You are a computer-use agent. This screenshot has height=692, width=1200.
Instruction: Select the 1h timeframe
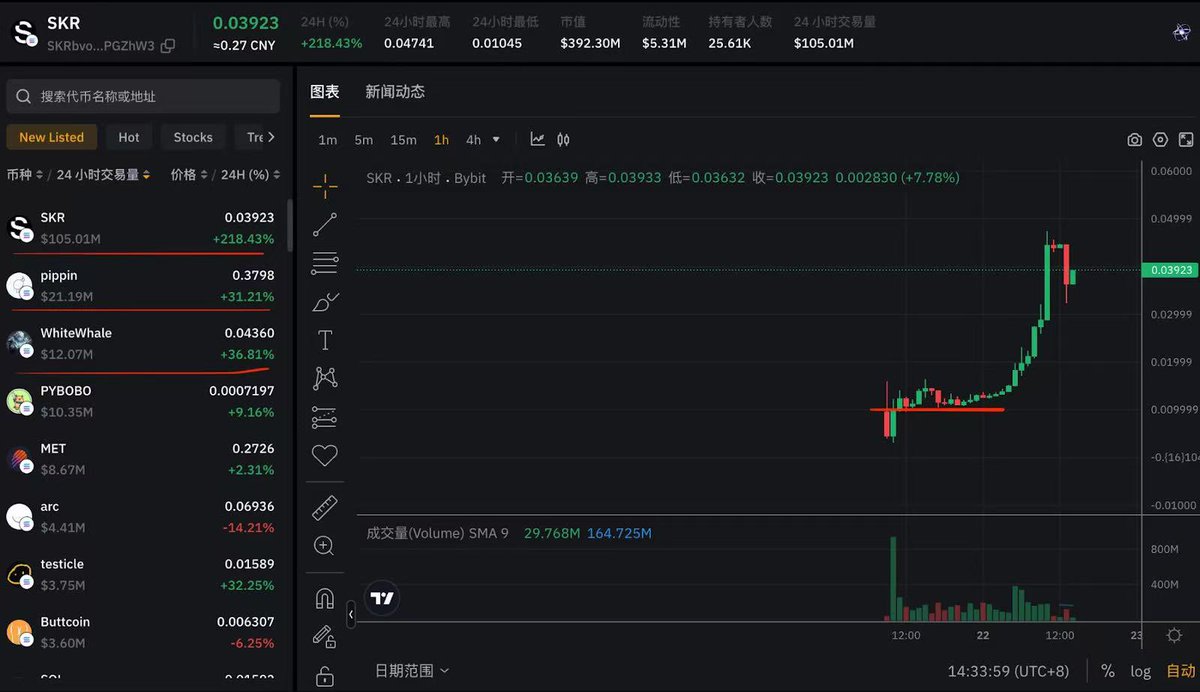click(441, 140)
